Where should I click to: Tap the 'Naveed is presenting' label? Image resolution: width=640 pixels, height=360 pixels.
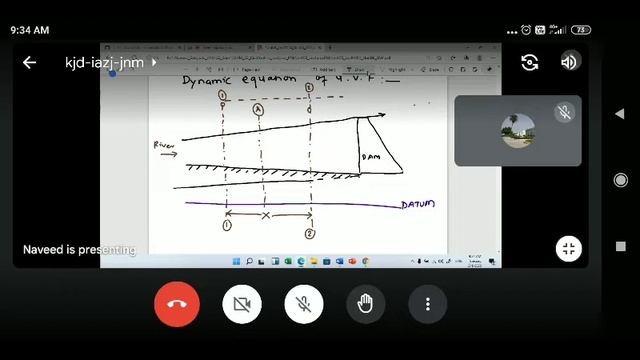[79, 249]
